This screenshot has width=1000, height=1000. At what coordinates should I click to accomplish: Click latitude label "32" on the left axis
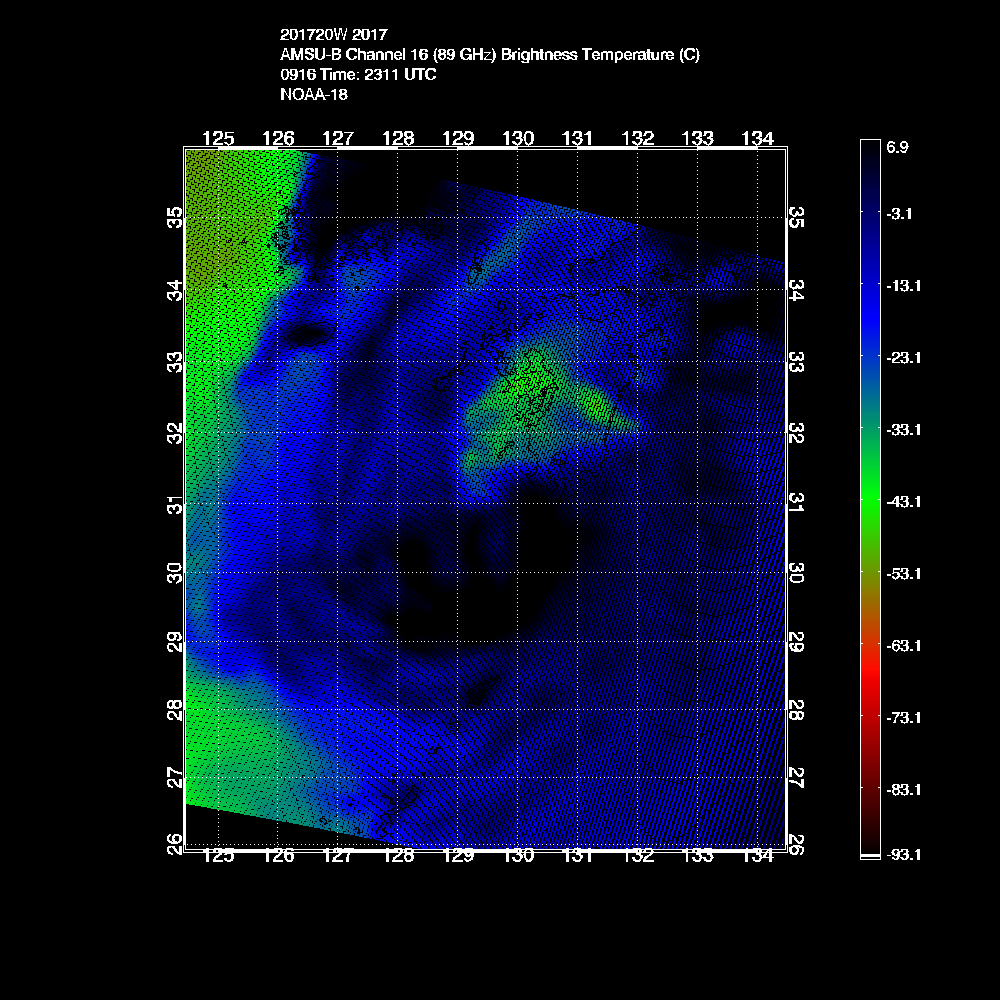click(x=175, y=433)
